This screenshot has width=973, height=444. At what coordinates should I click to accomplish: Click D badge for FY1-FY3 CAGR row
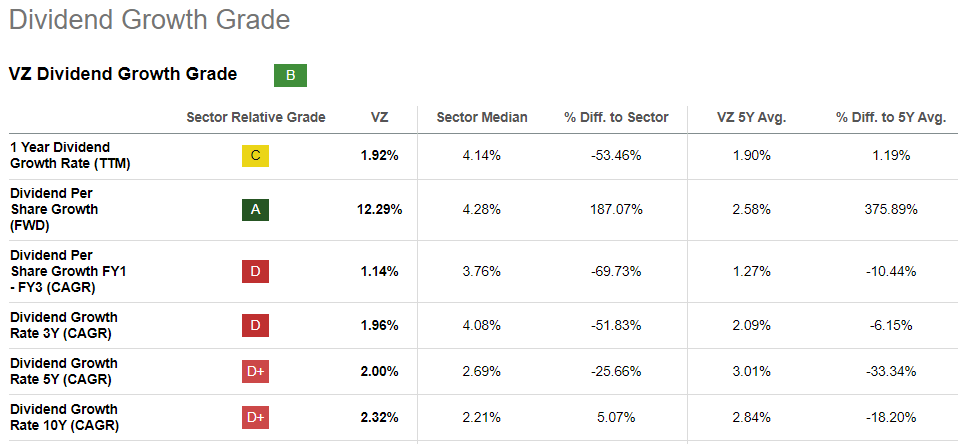[256, 271]
